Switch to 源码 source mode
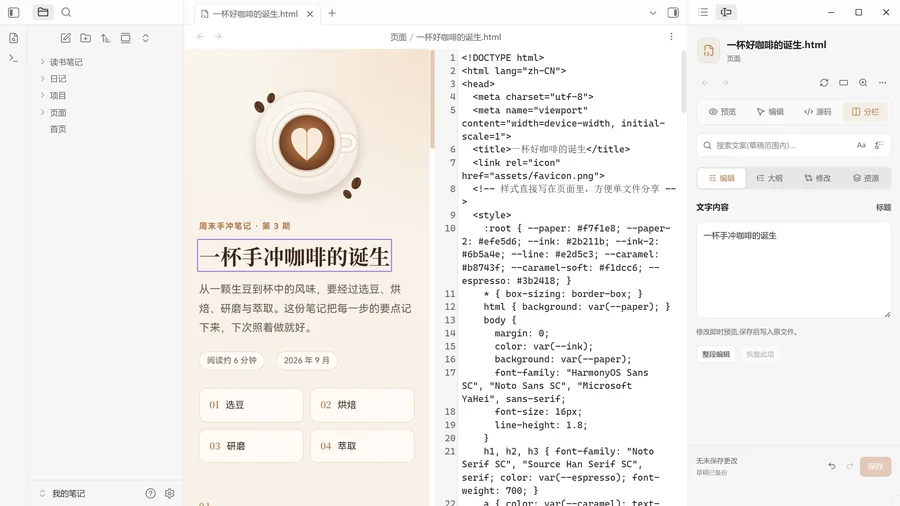The width and height of the screenshot is (900, 506). coord(817,112)
